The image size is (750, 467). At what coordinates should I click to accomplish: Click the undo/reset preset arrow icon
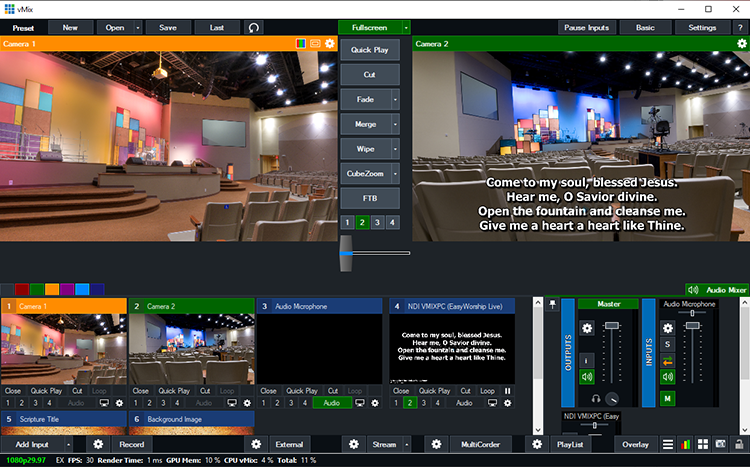point(255,27)
